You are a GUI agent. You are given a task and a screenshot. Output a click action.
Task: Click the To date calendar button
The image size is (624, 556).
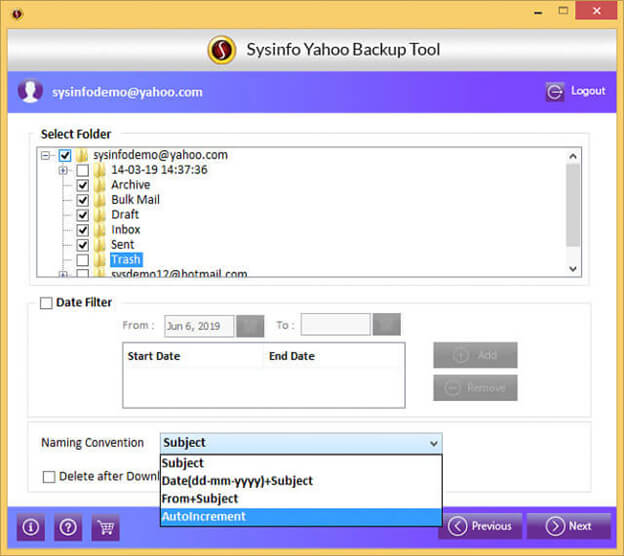386,325
